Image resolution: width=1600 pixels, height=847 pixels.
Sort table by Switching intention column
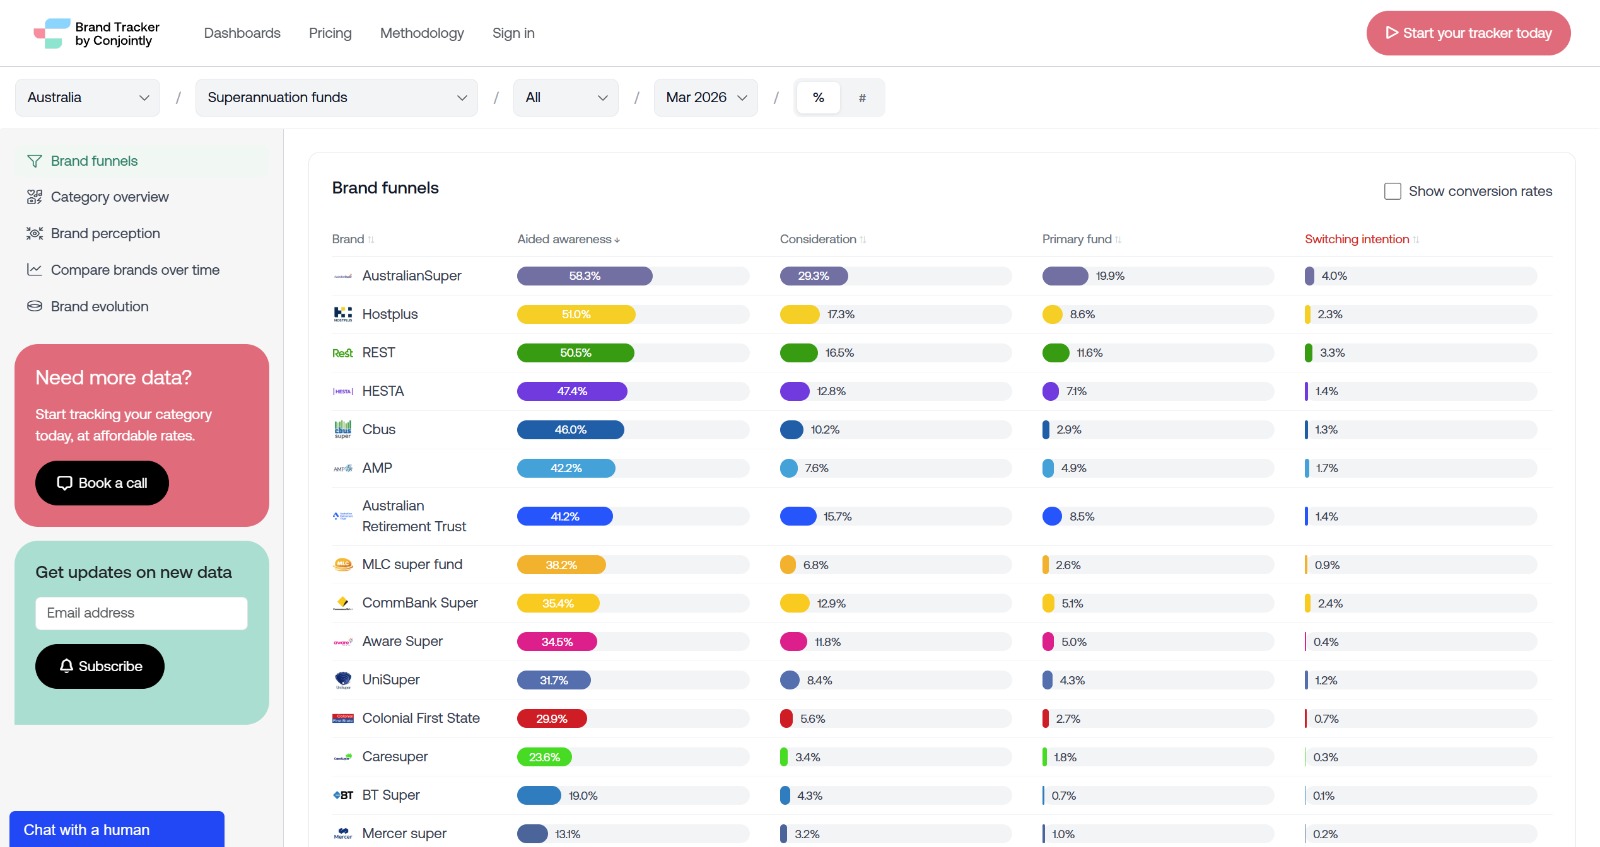tap(1362, 239)
